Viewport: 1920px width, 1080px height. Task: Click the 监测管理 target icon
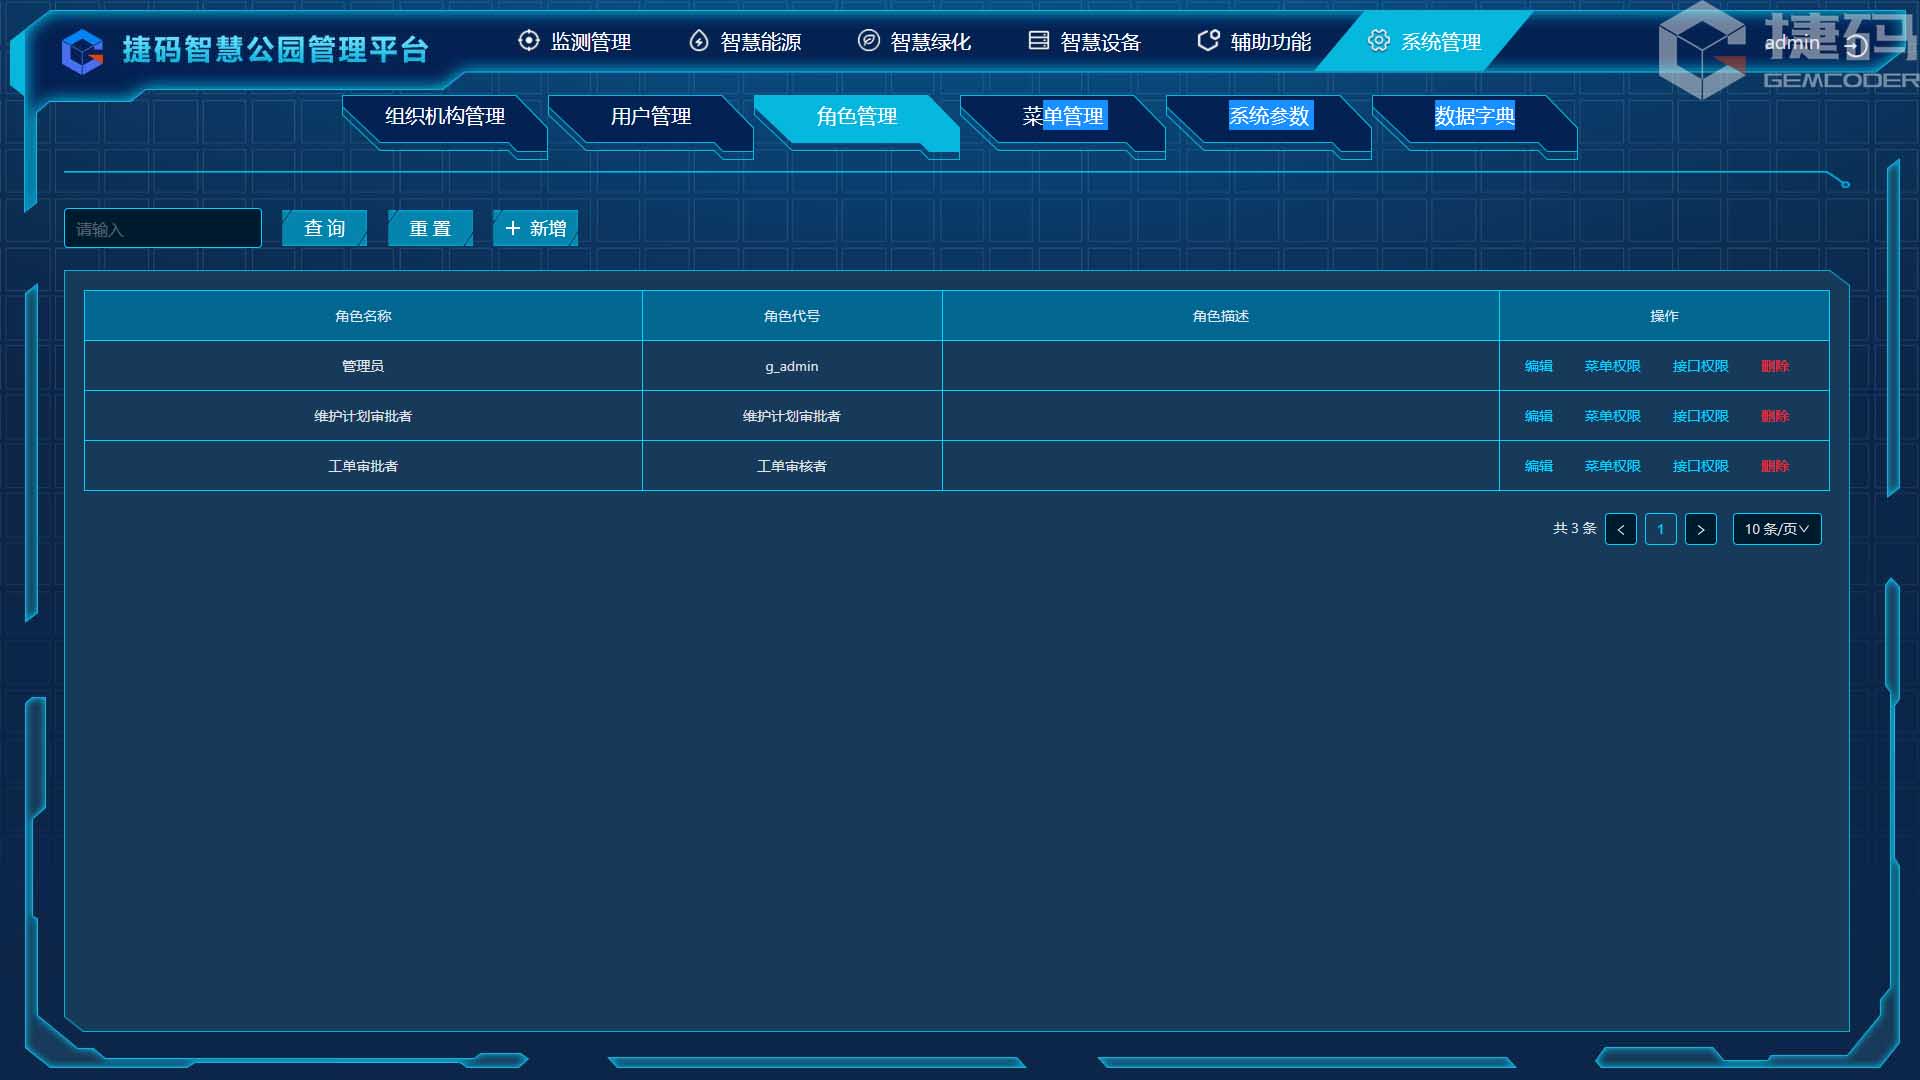coord(528,41)
